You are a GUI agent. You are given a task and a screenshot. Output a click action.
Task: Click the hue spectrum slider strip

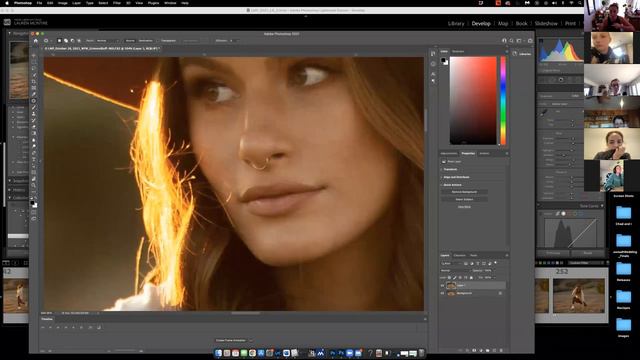[503, 100]
